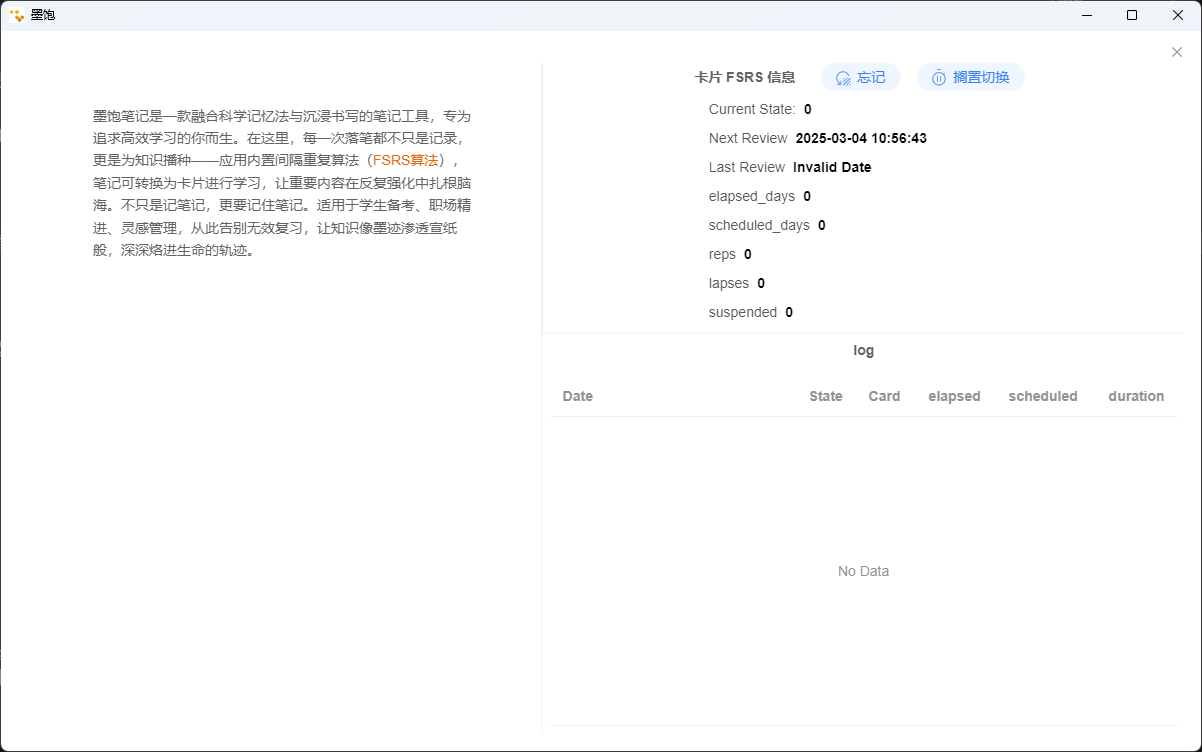The height and width of the screenshot is (752, 1202).
Task: Close the 墨饱 window
Action: [1178, 15]
